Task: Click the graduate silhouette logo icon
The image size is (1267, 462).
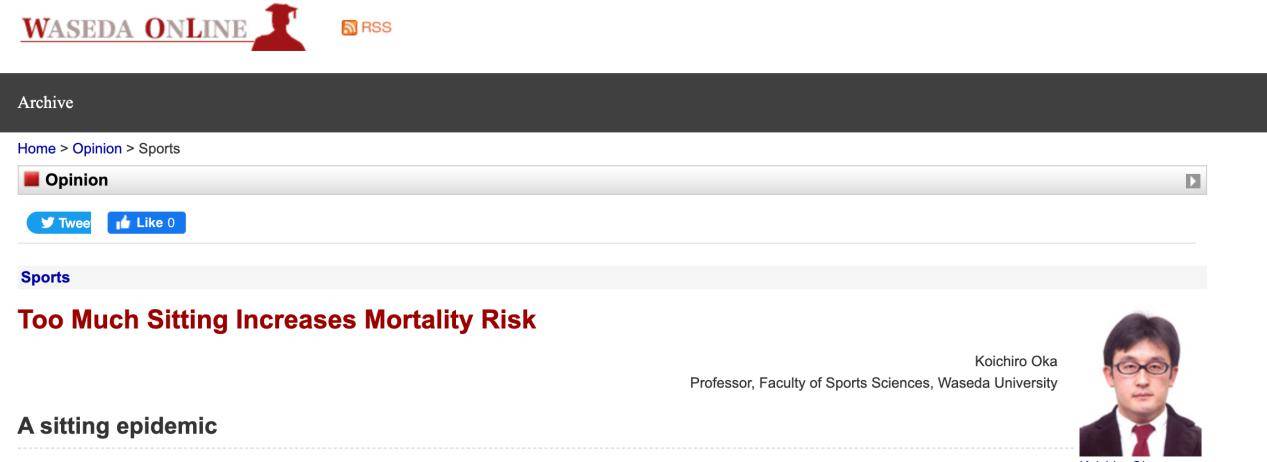Action: [279, 26]
